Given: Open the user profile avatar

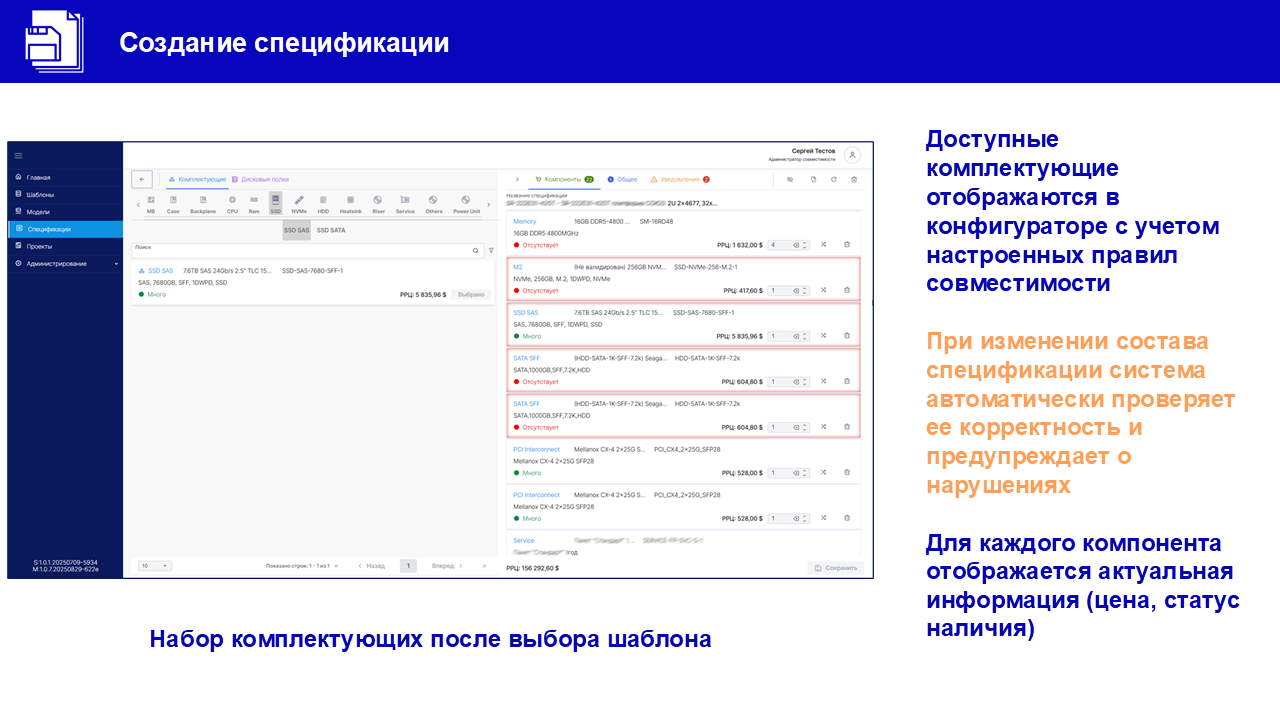Looking at the screenshot, I should click(x=852, y=155).
